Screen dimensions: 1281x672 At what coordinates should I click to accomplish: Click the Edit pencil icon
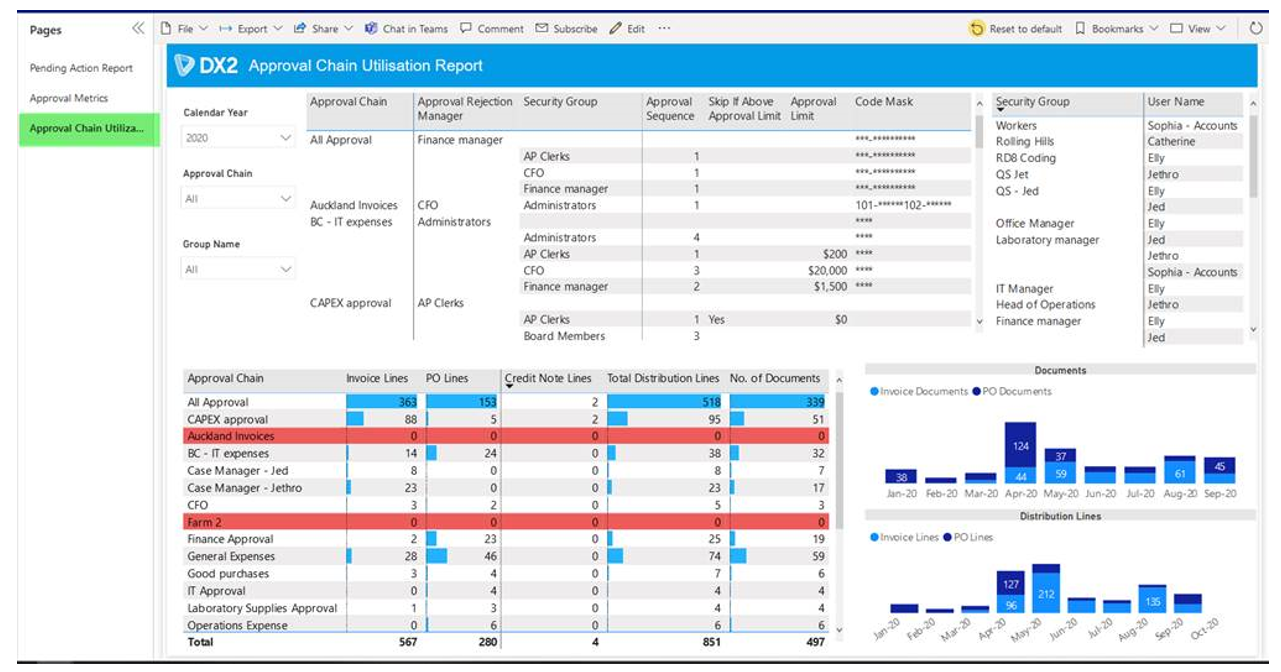616,29
